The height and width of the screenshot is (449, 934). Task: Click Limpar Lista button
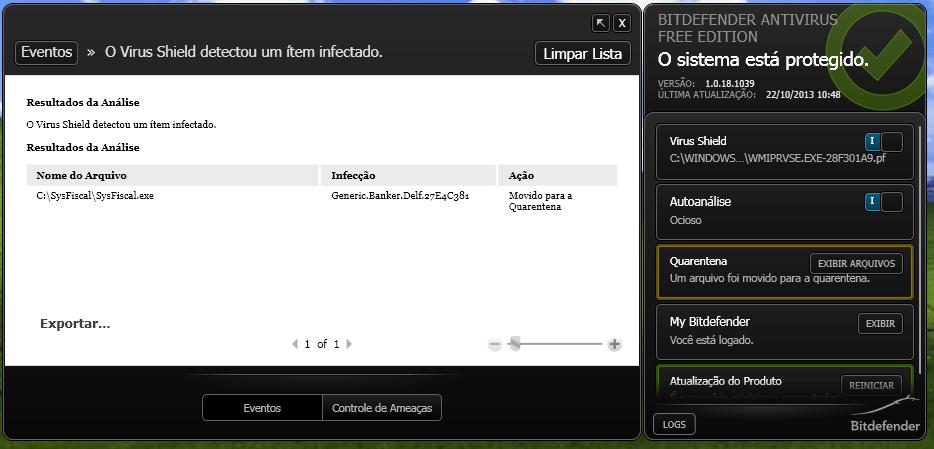point(583,54)
